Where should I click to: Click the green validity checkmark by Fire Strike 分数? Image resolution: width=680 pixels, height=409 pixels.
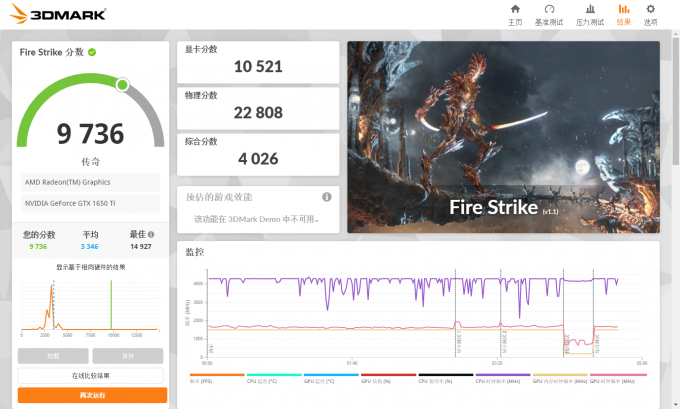(92, 52)
